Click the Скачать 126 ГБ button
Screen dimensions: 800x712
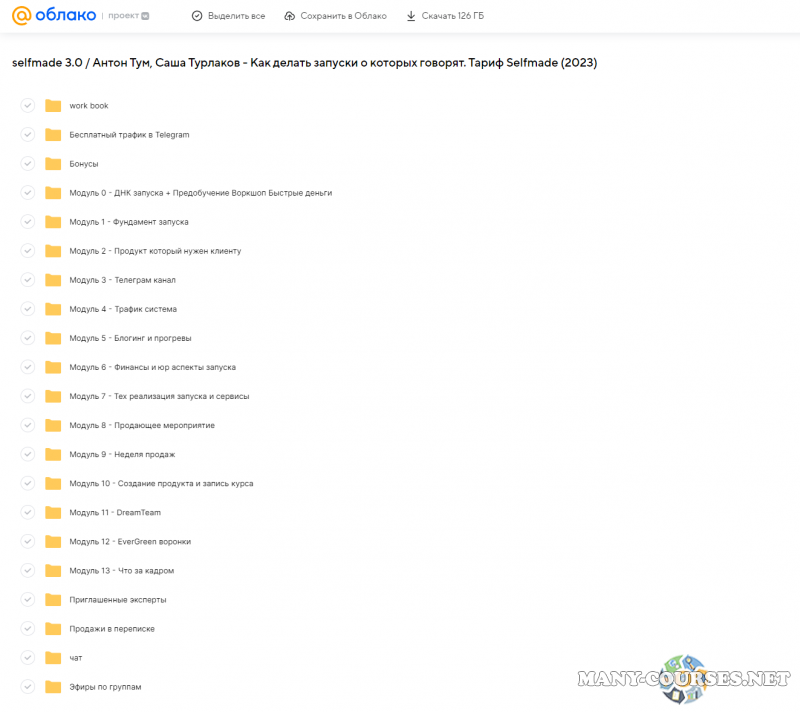pyautogui.click(x=444, y=17)
